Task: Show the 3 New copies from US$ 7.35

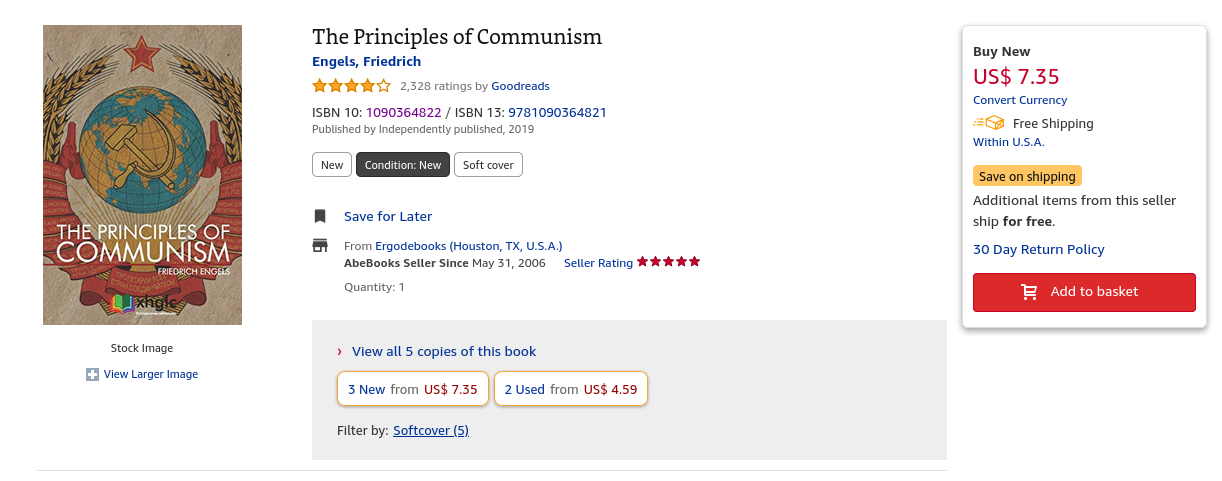Action: (x=413, y=389)
